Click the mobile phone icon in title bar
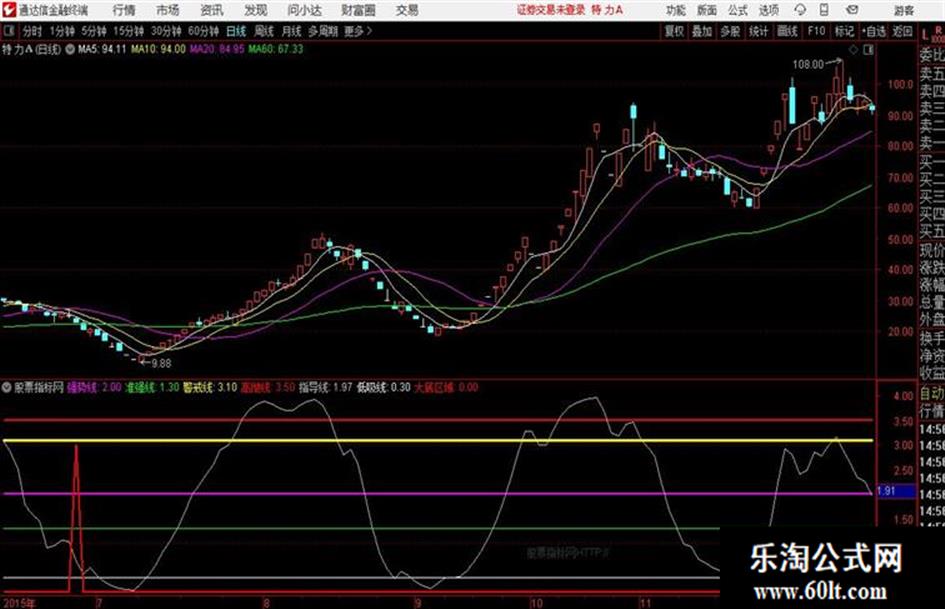This screenshot has width=945, height=609. [824, 10]
